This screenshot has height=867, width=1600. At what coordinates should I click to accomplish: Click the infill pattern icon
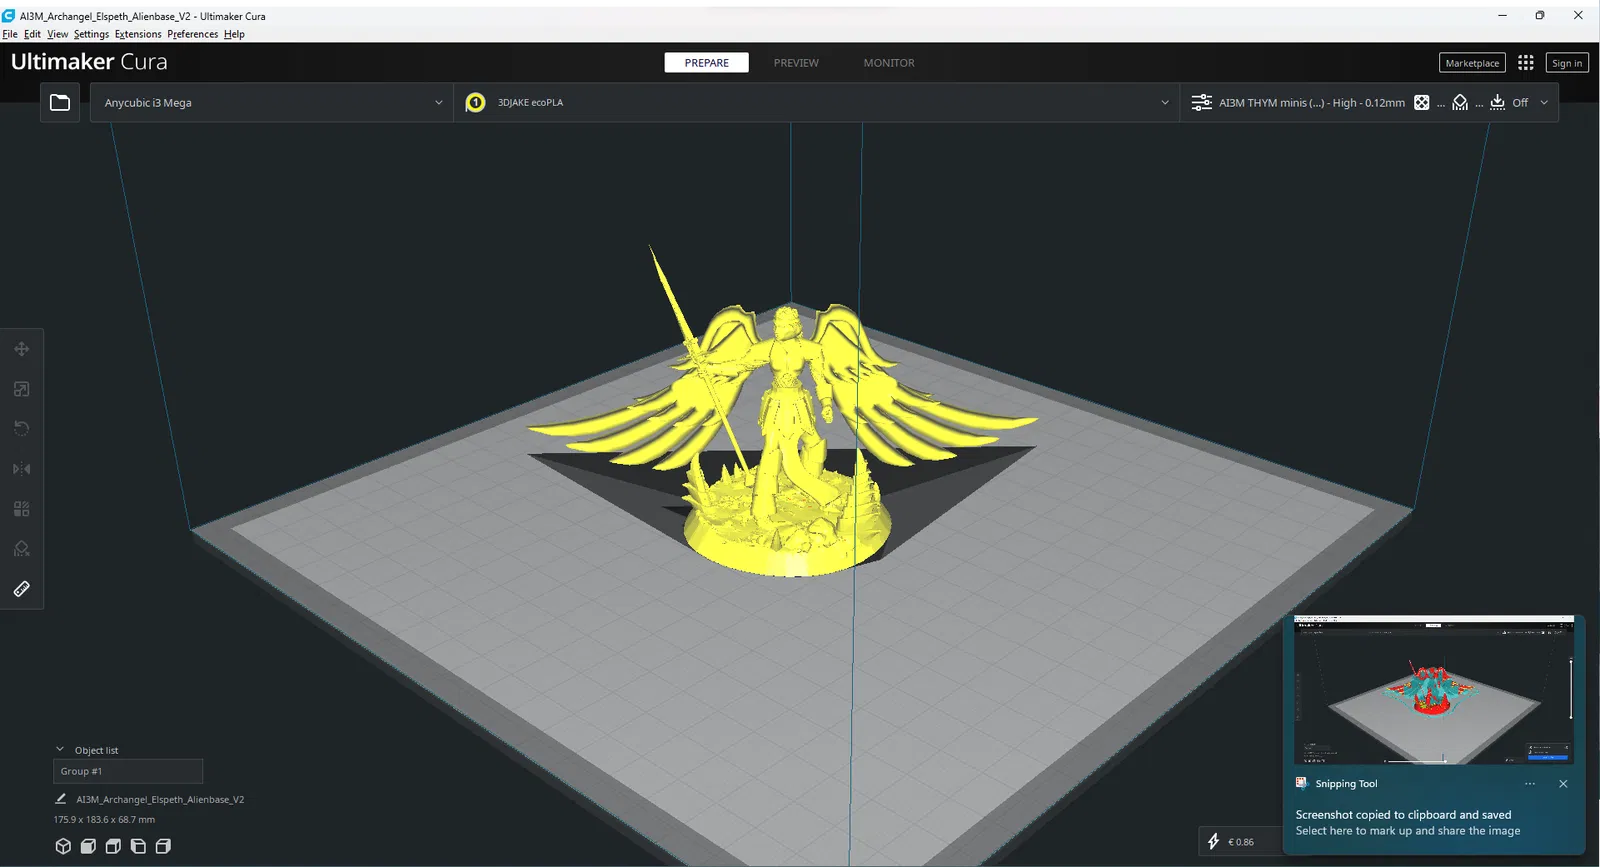1421,102
